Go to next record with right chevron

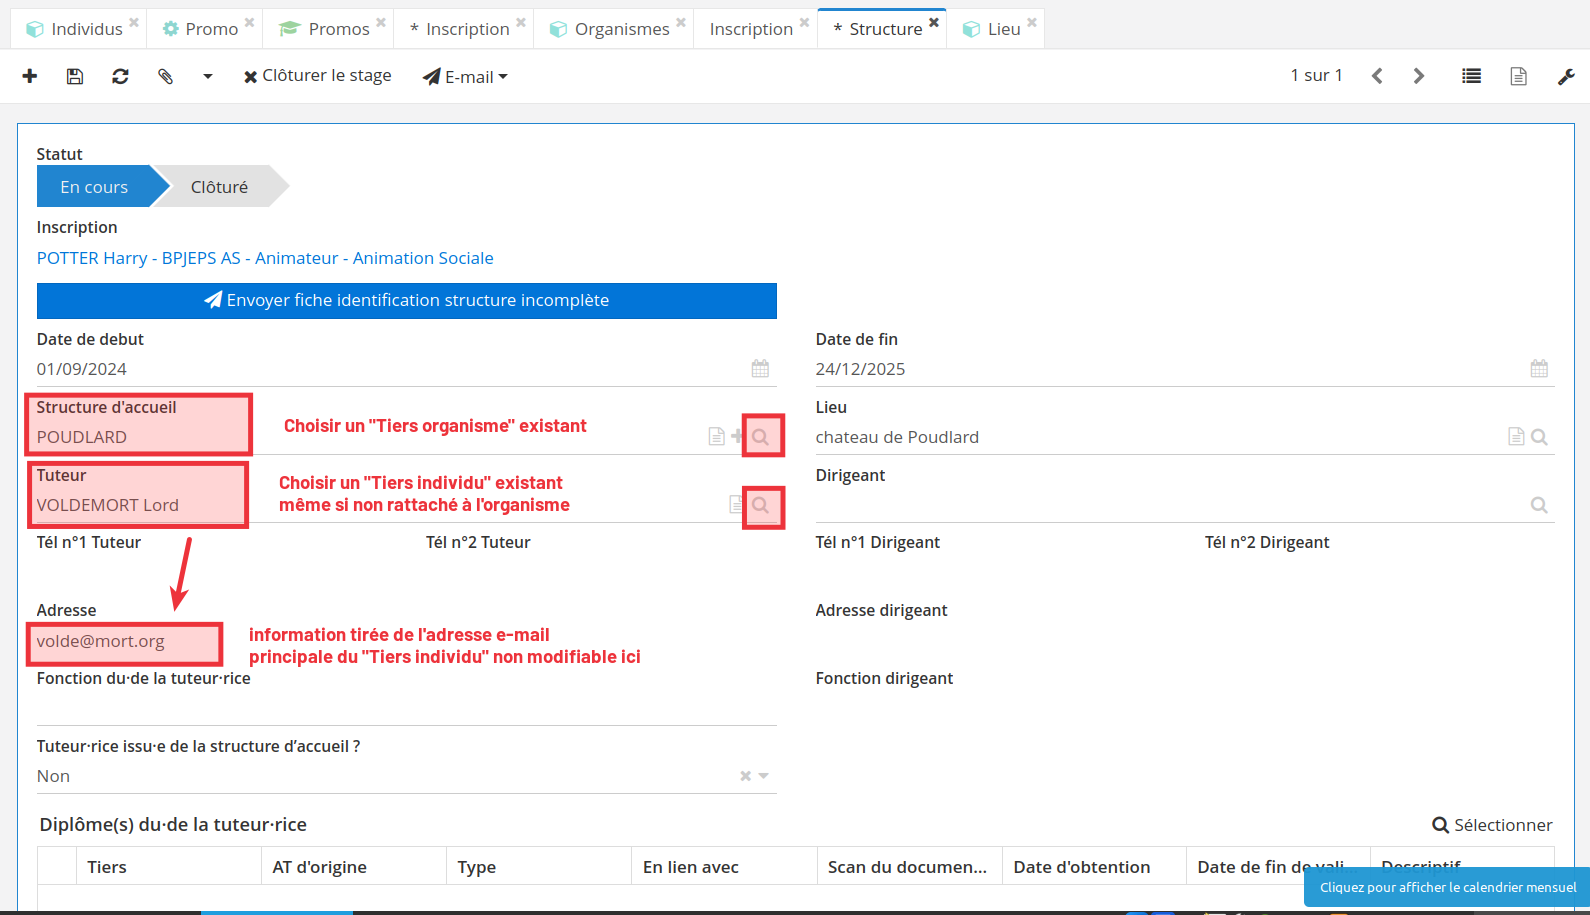click(1419, 76)
